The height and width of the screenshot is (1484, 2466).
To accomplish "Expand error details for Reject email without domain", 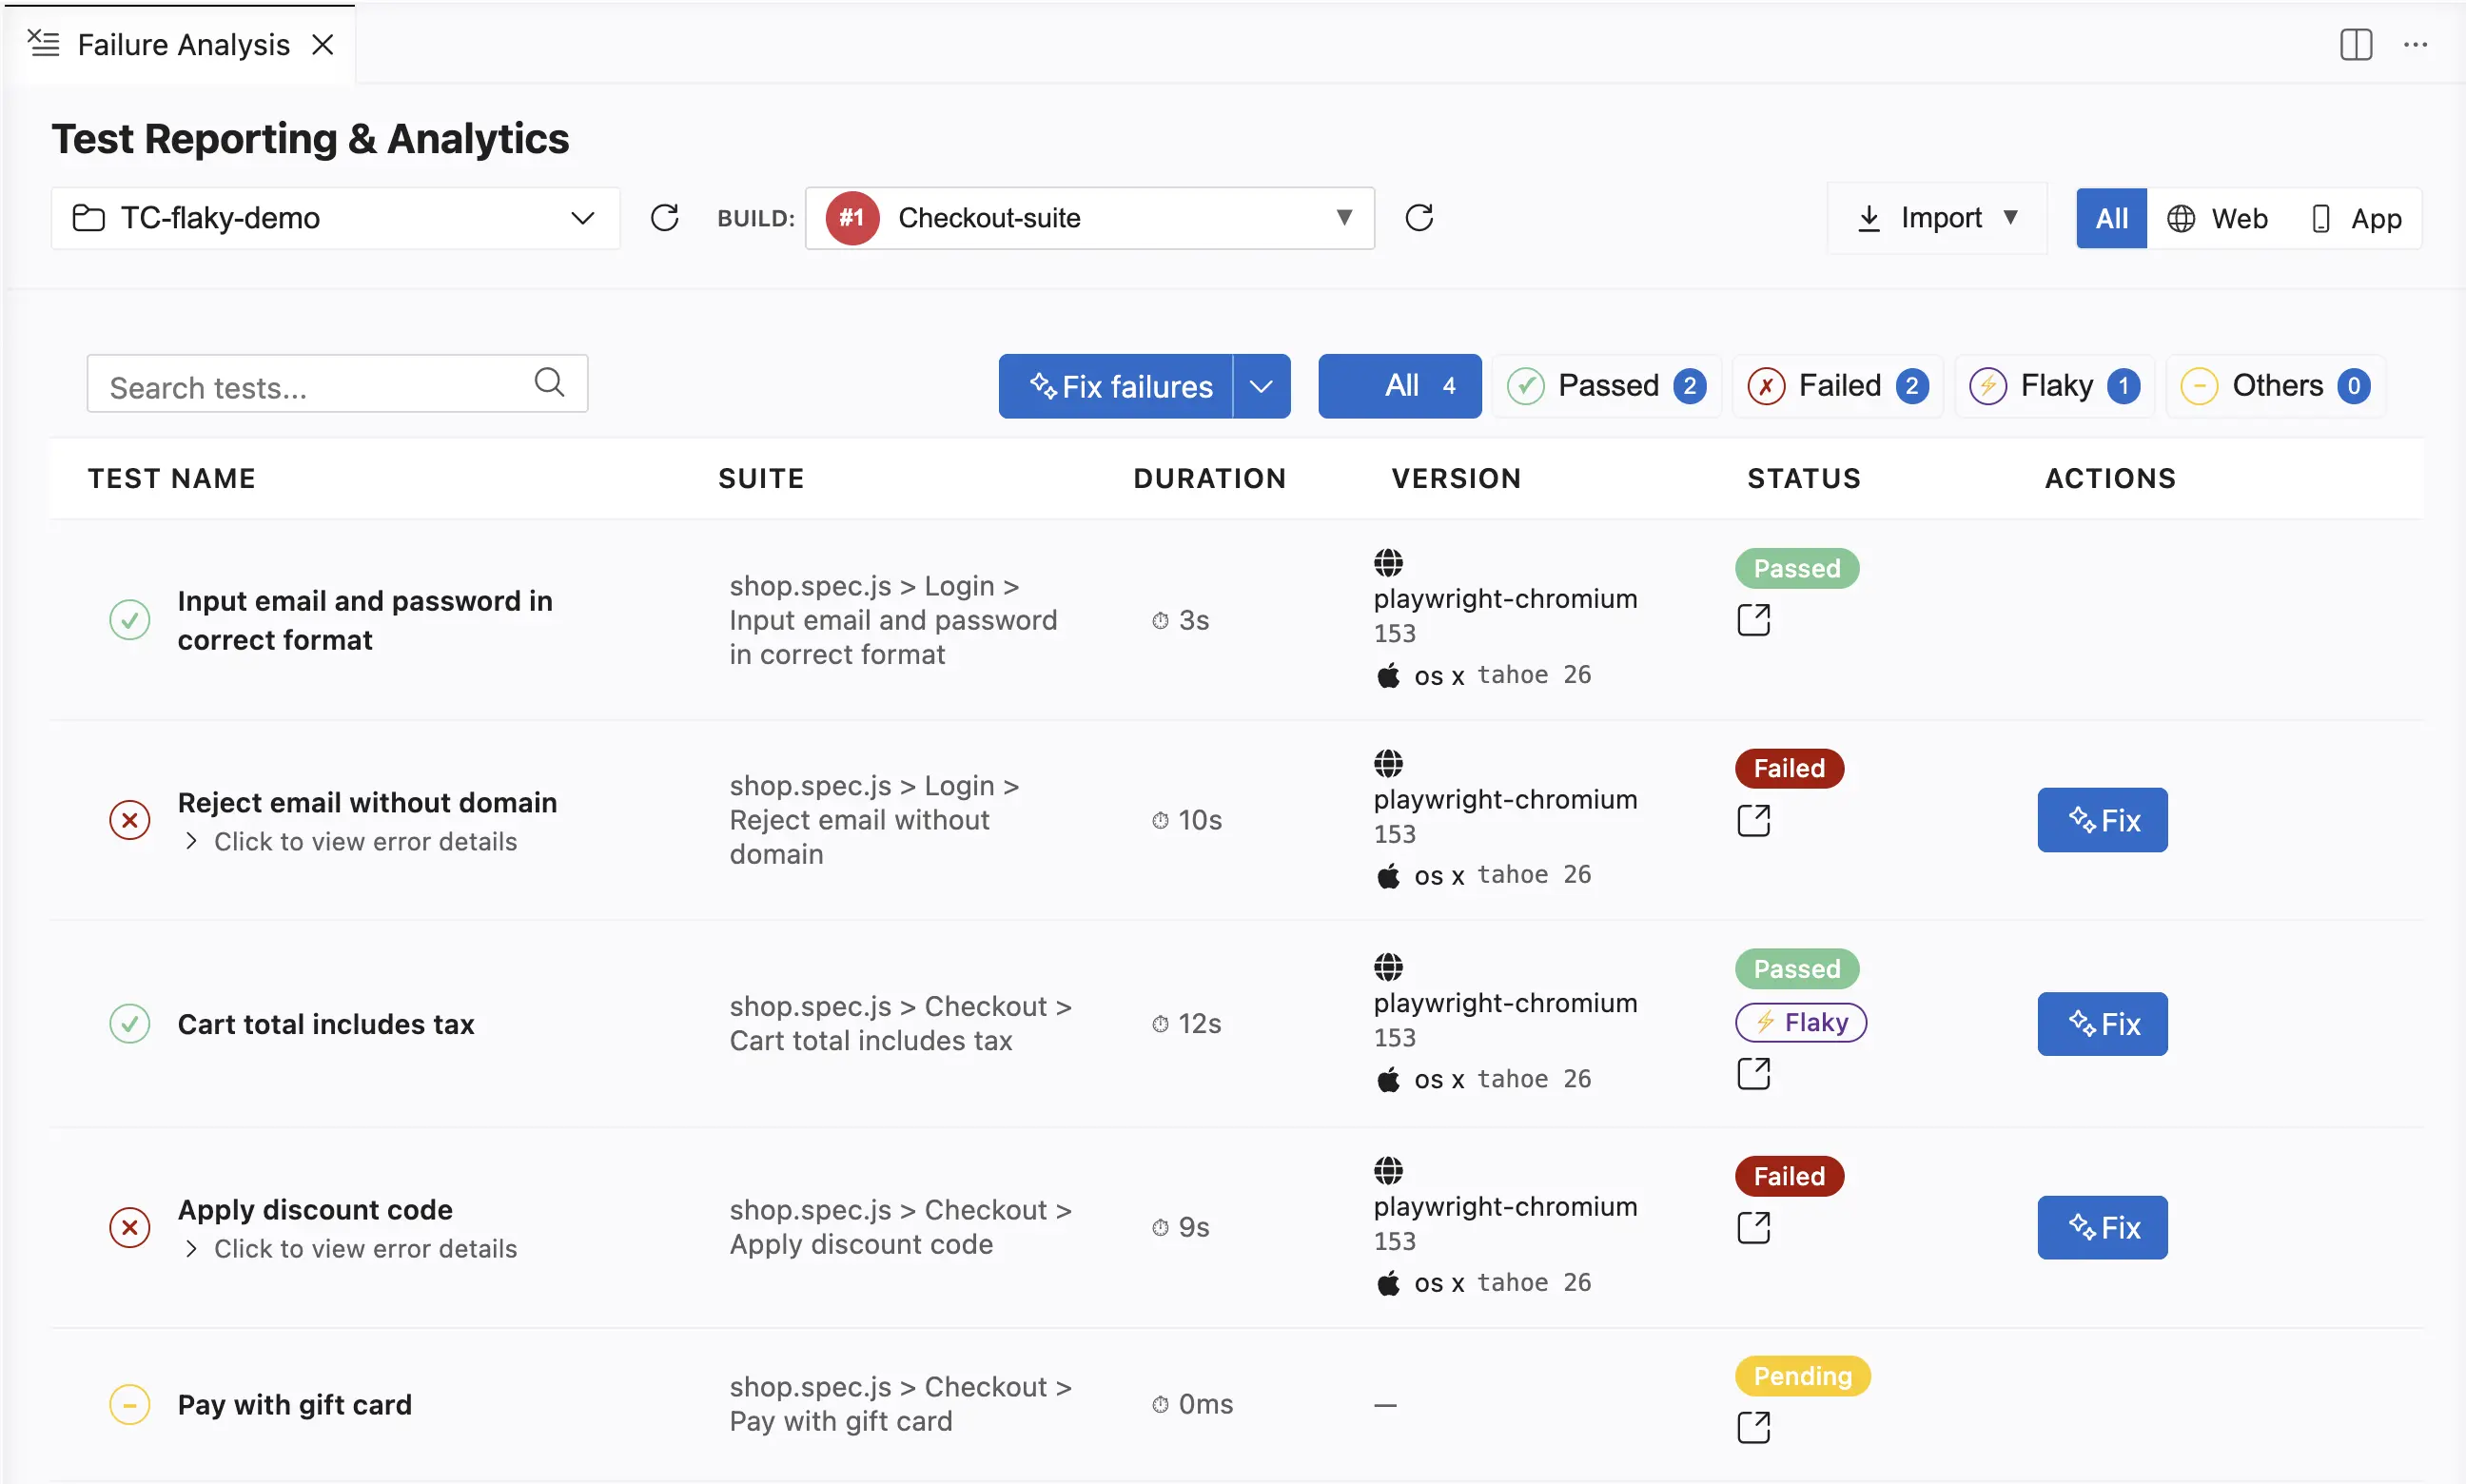I will pos(351,842).
